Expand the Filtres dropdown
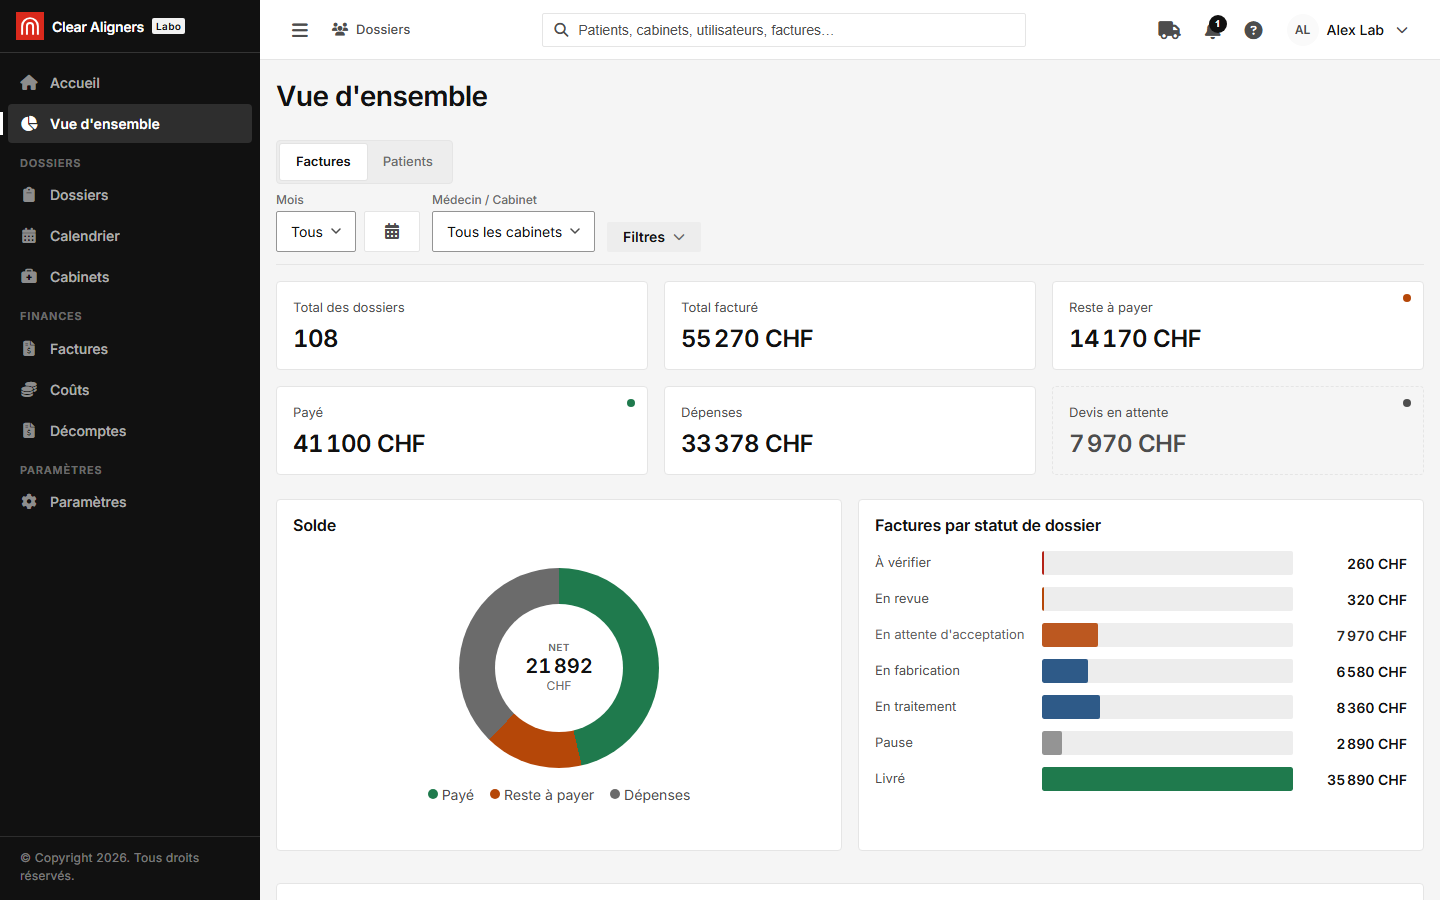Screen dimensions: 1440x900 tap(654, 237)
